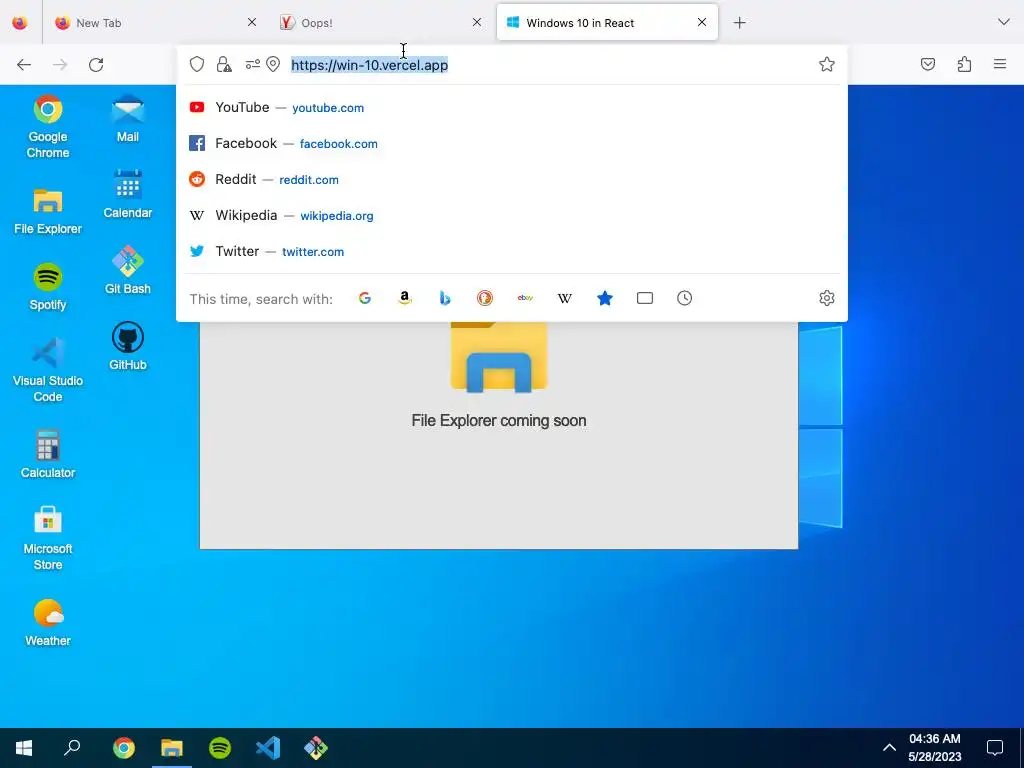This screenshot has height=768, width=1024.
Task: Open the GitHub desktop icon
Action: click(127, 346)
